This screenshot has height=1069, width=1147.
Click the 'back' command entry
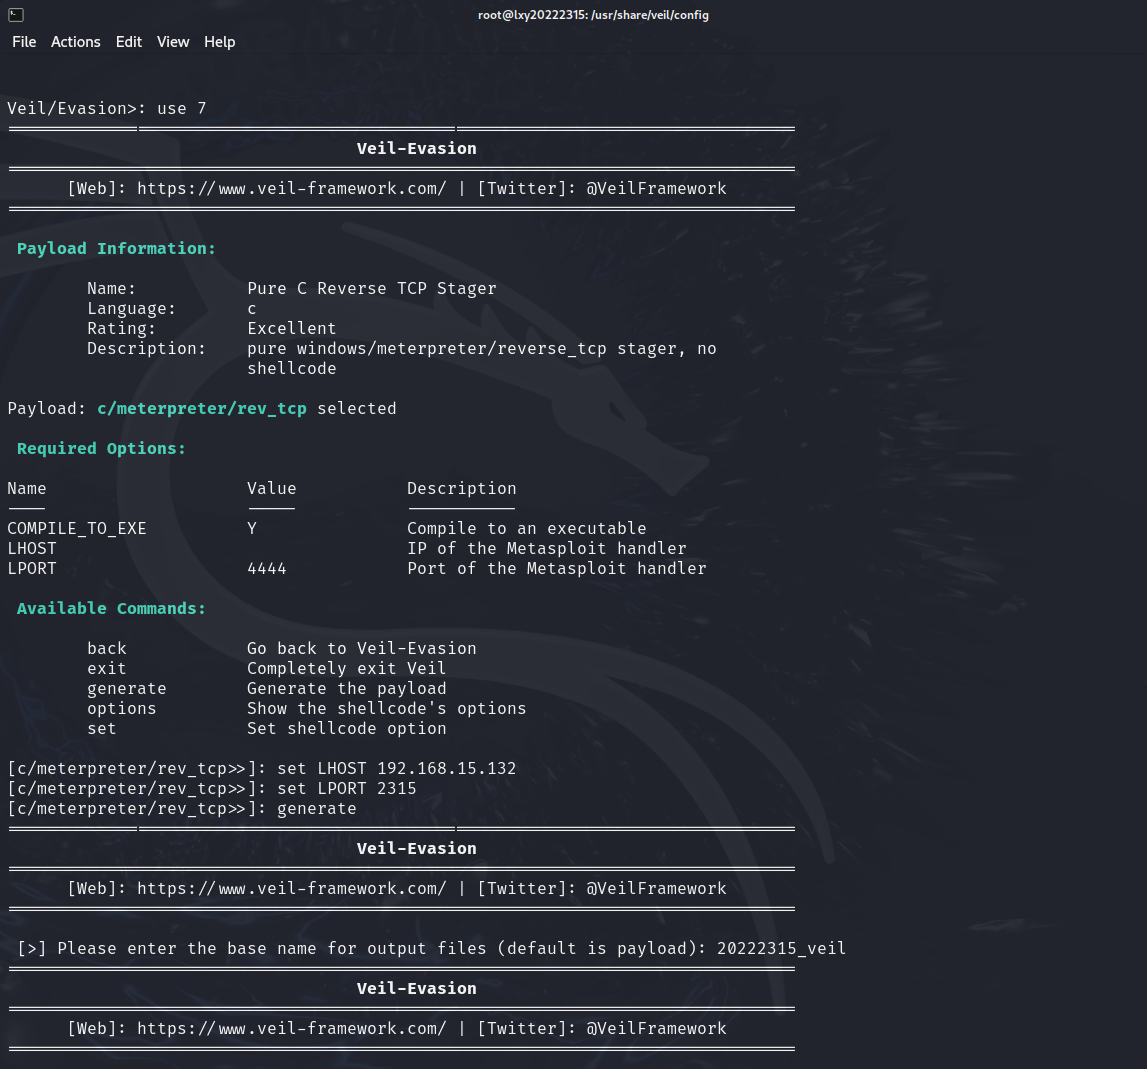[x=107, y=648]
